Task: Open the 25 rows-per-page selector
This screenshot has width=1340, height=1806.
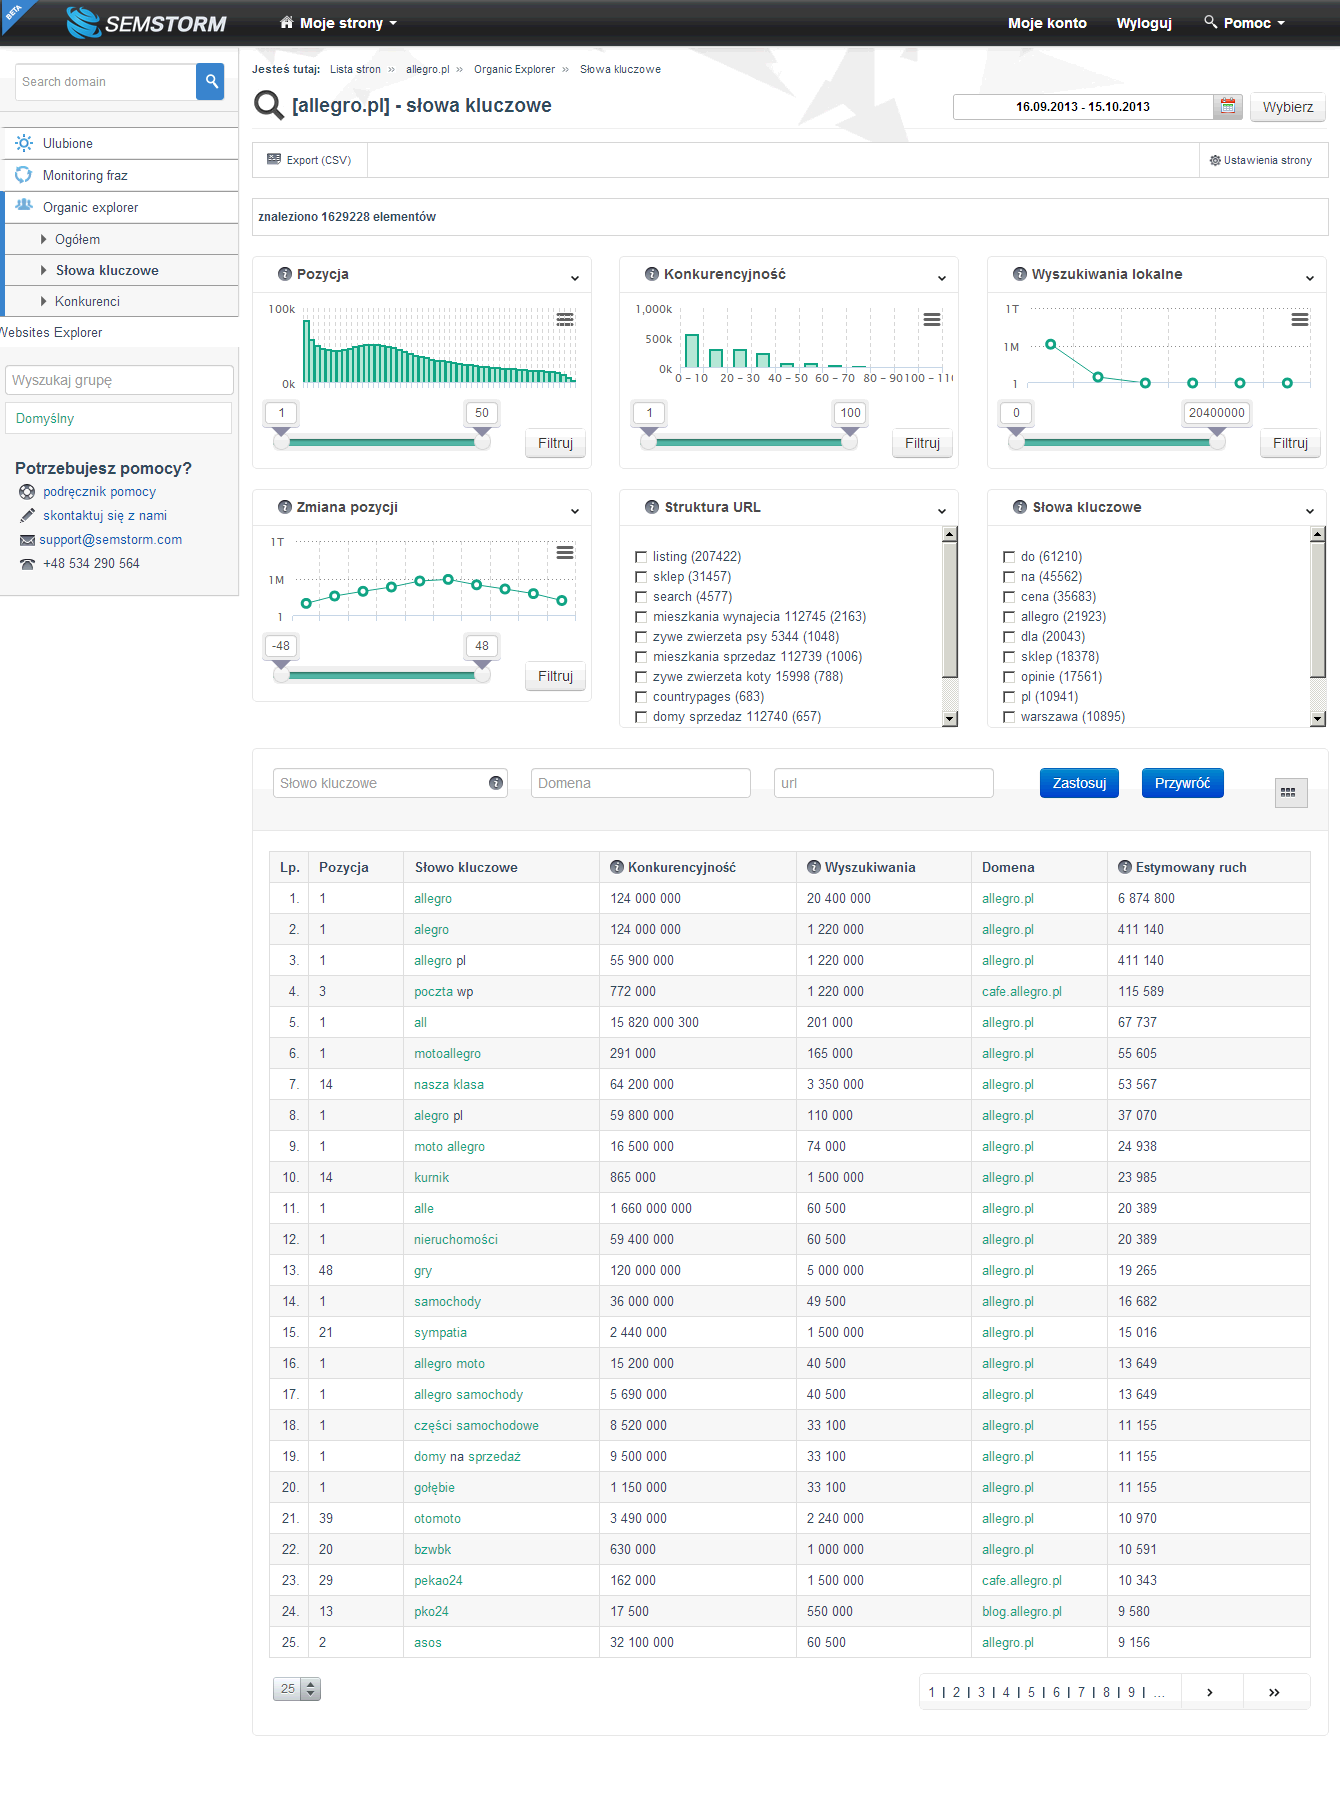Action: pyautogui.click(x=297, y=1689)
